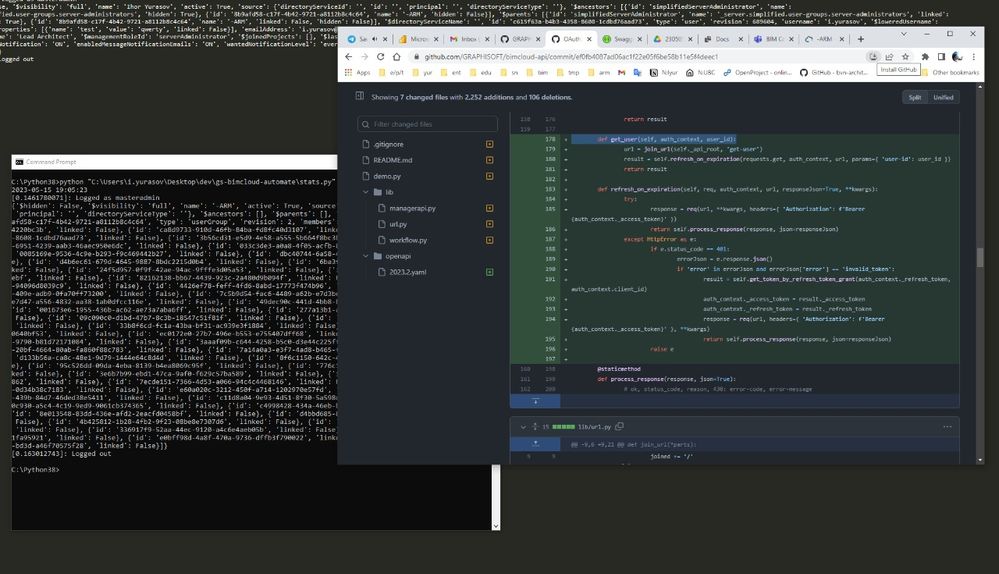999x574 pixels.
Task: Reload the GitHub commit page
Action: coord(380,57)
